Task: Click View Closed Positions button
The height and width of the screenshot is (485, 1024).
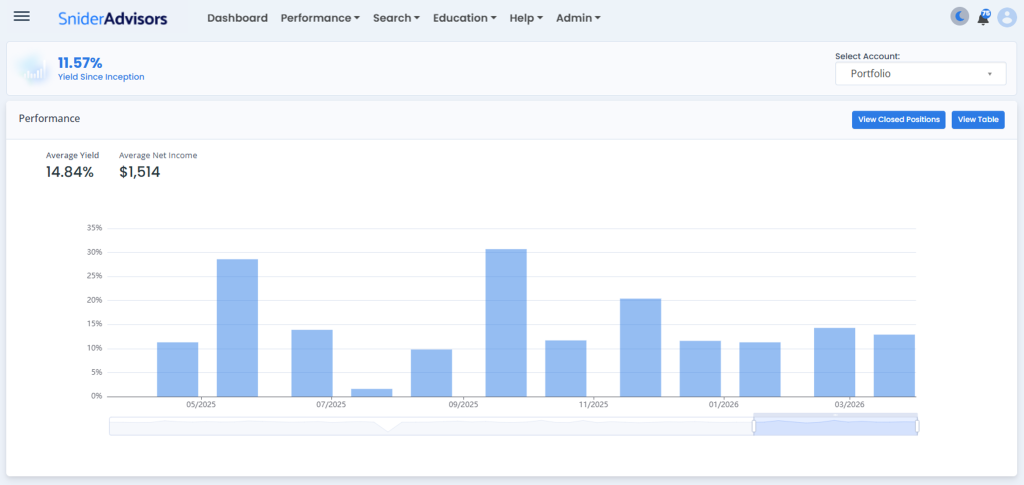Action: pos(898,120)
